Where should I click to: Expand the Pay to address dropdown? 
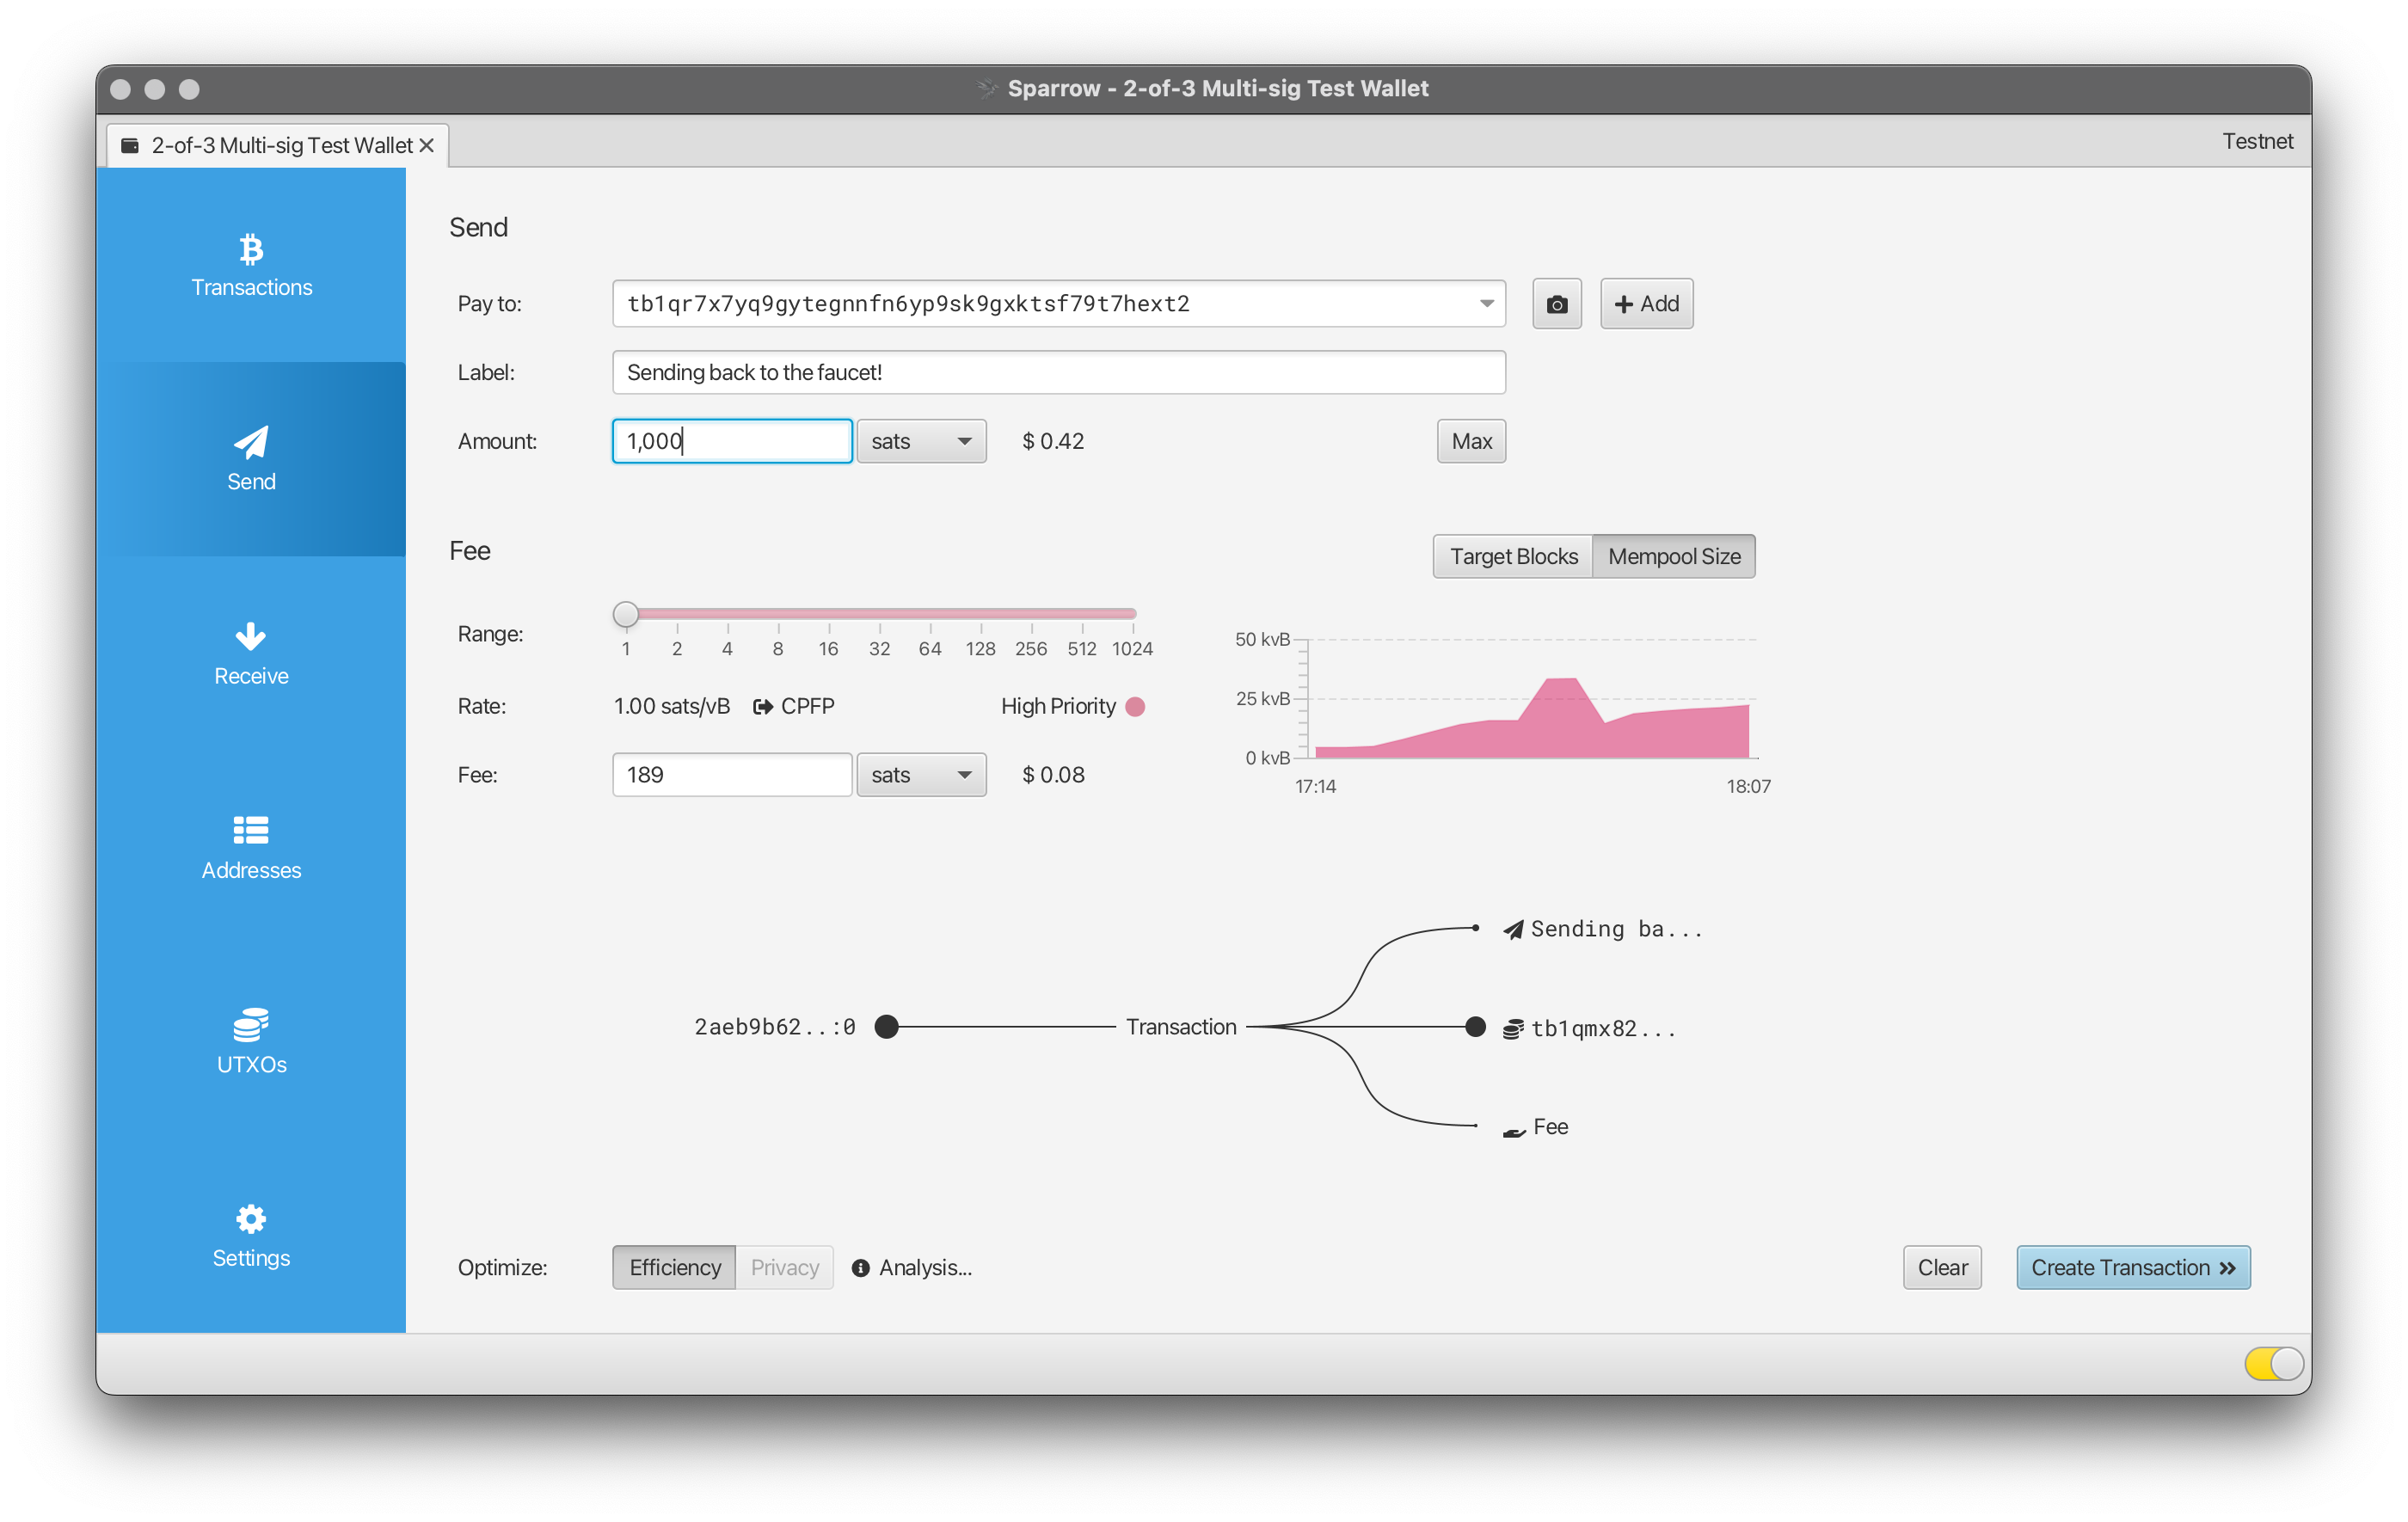pos(1486,304)
